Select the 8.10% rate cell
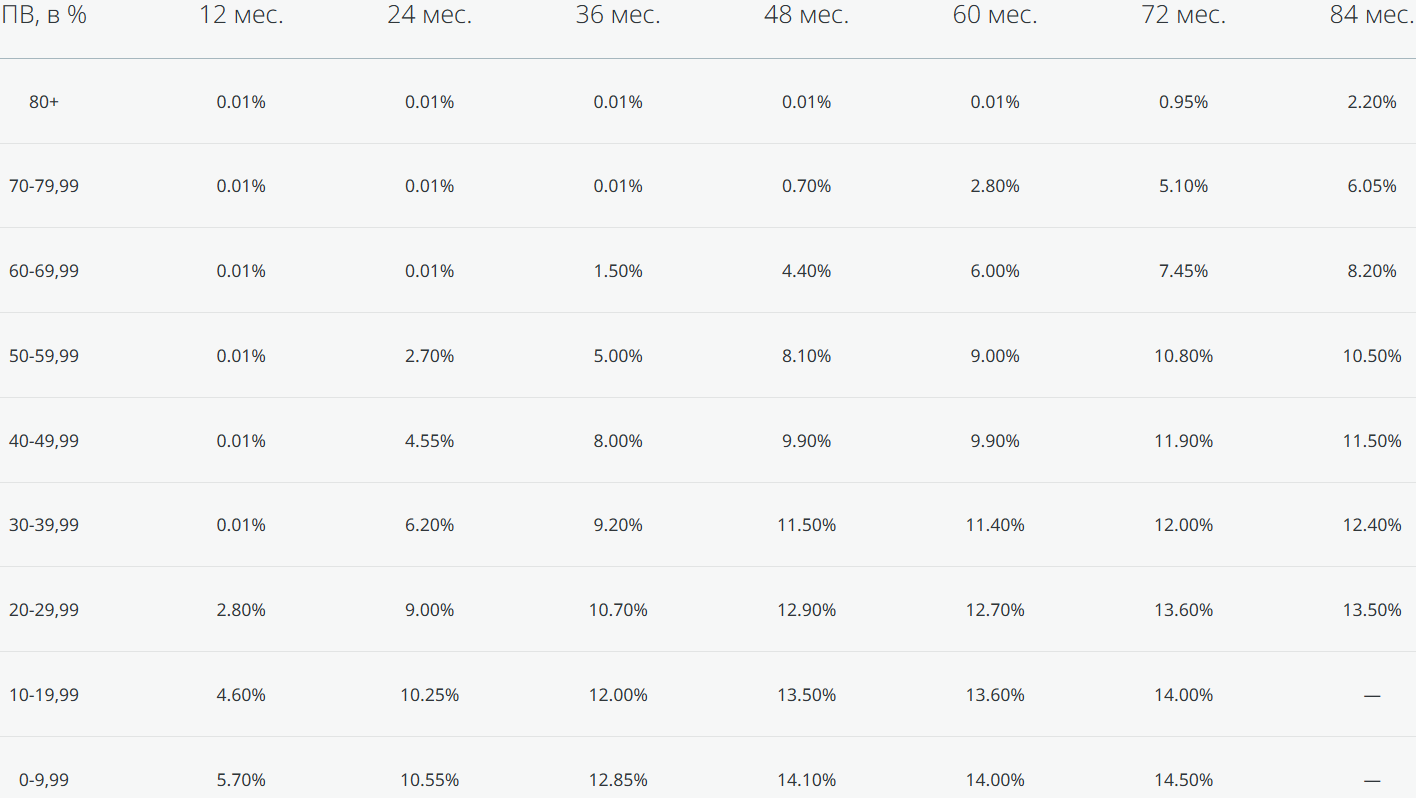 pyautogui.click(x=806, y=356)
